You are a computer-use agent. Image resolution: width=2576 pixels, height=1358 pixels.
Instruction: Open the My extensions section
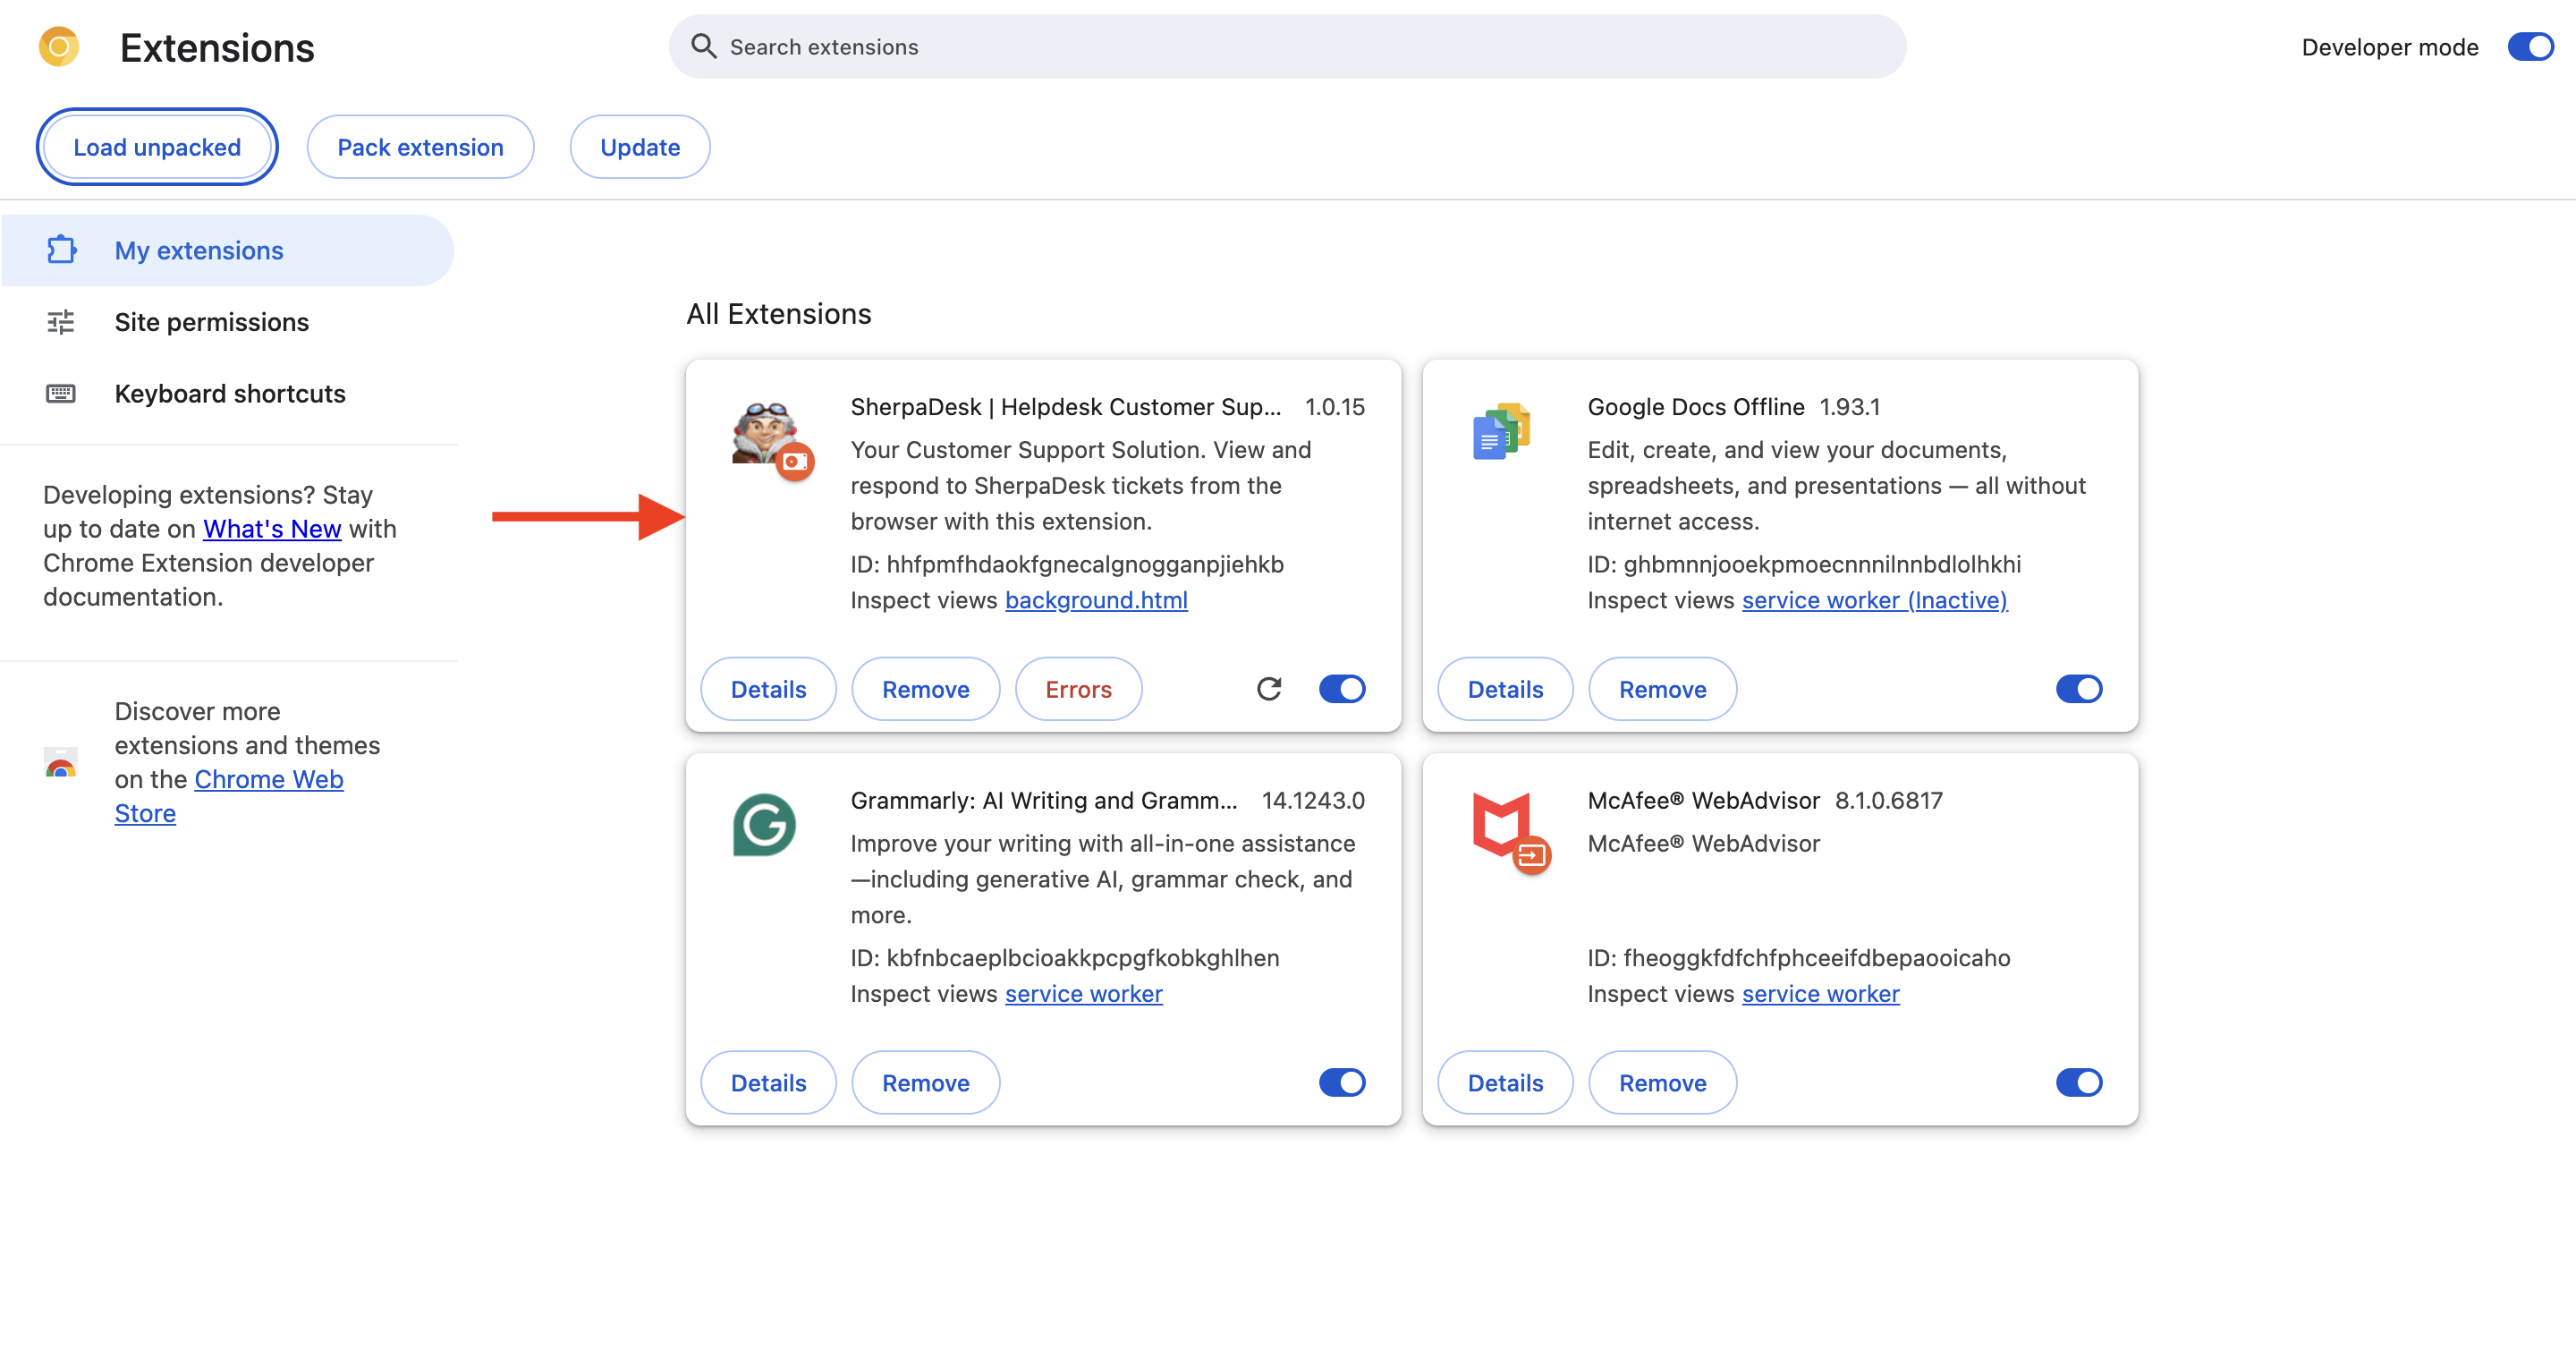[x=198, y=250]
